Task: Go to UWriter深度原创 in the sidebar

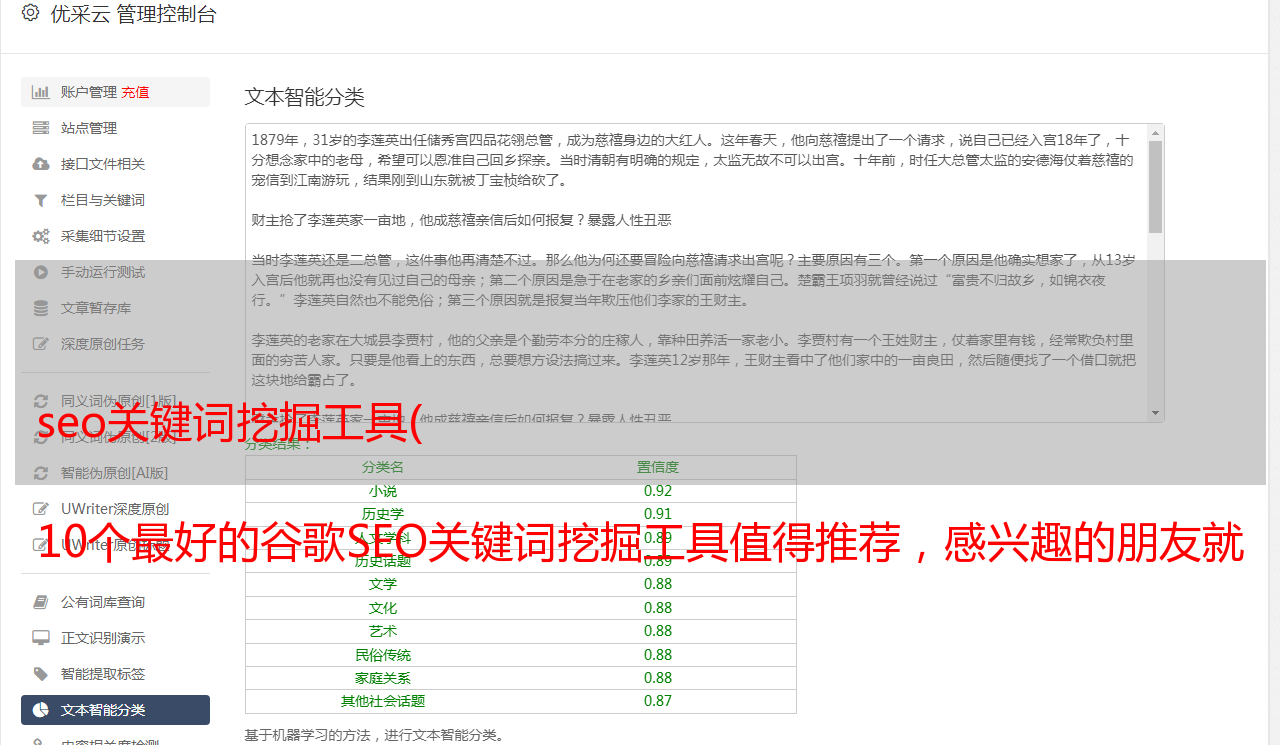Action: coord(115,509)
